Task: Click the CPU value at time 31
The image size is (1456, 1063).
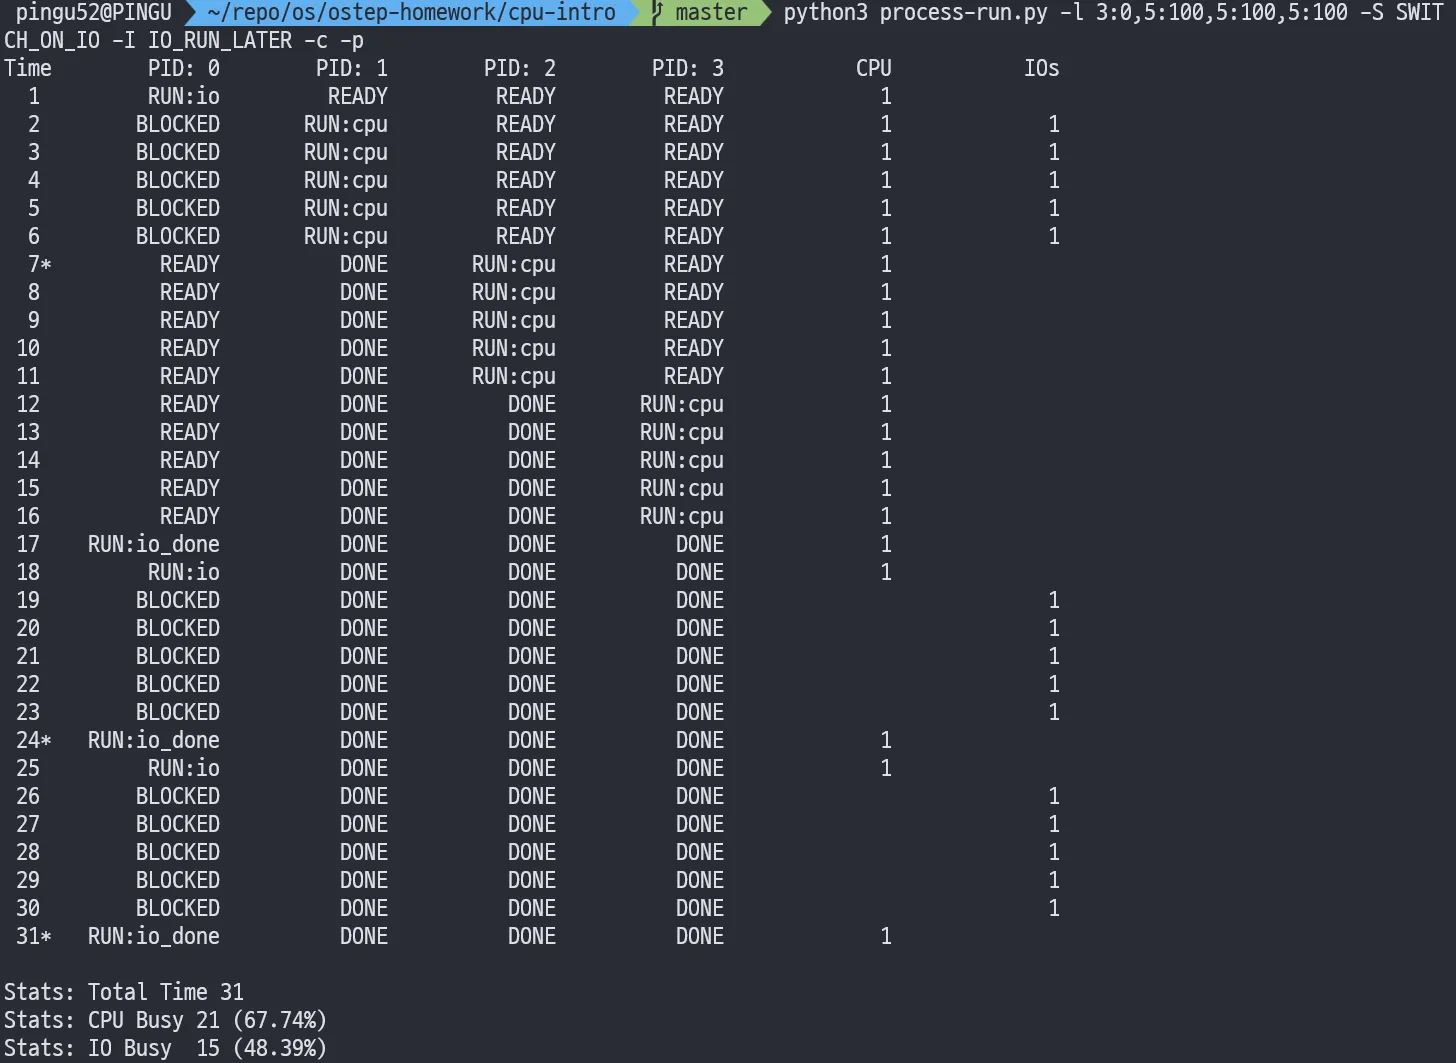Action: [886, 936]
